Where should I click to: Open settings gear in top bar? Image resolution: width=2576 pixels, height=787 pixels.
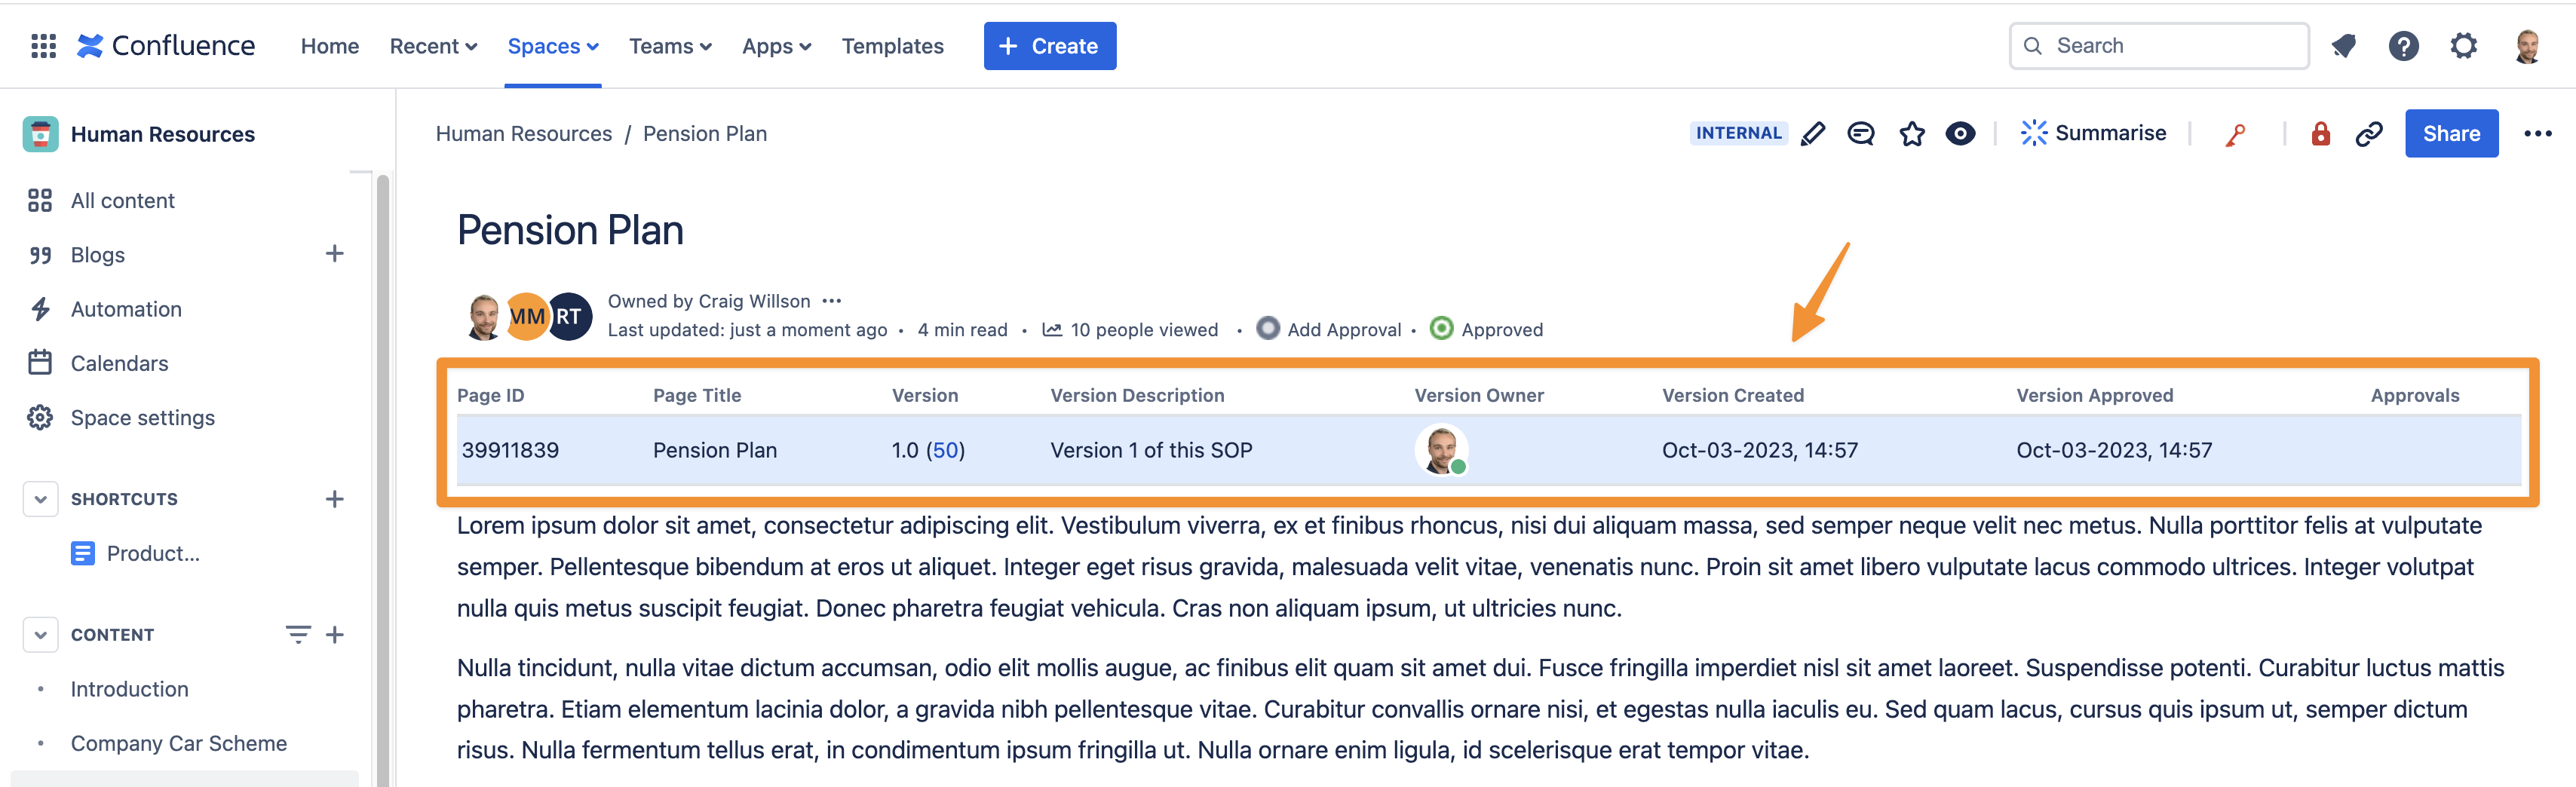(2463, 46)
